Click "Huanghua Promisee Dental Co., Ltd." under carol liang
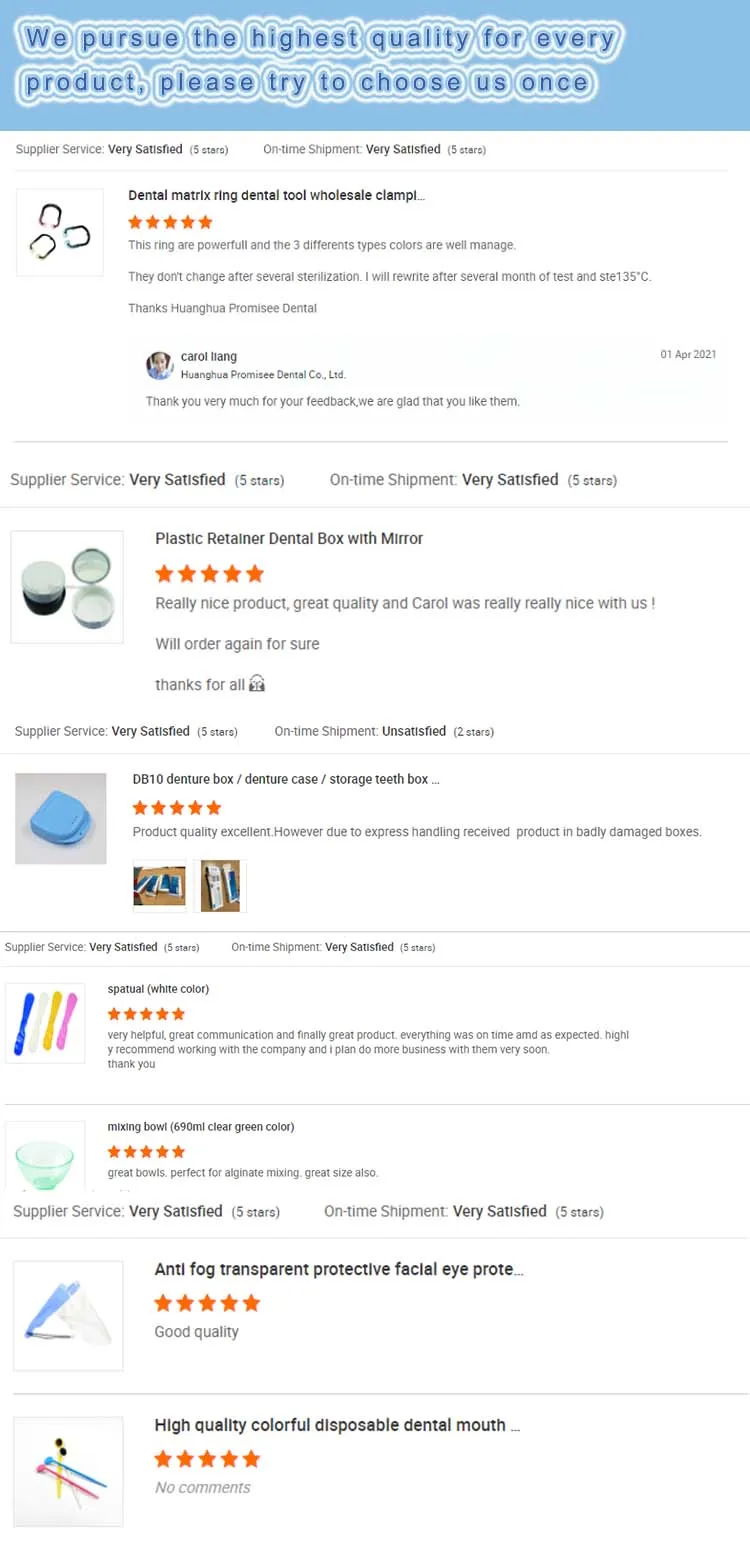The image size is (750, 1543). tap(263, 375)
